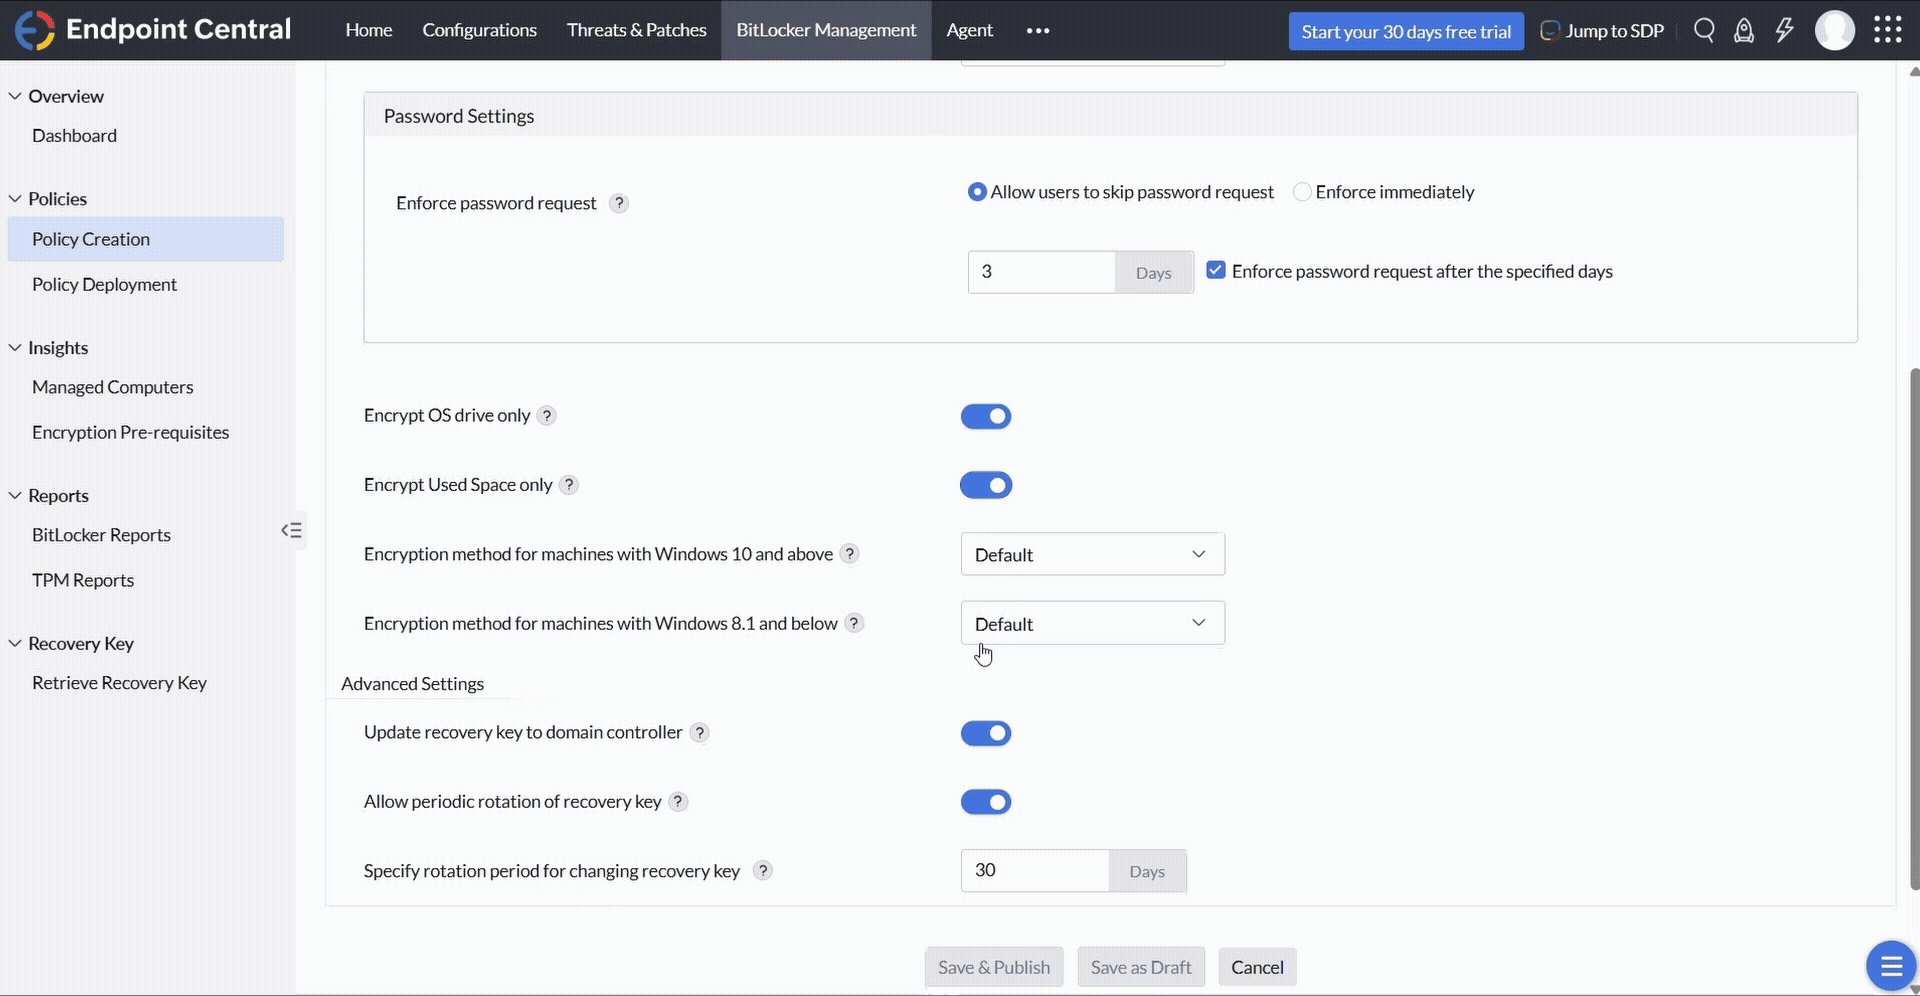The width and height of the screenshot is (1920, 996).
Task: Show help for Update recovery key to domain controller
Action: tap(700, 733)
